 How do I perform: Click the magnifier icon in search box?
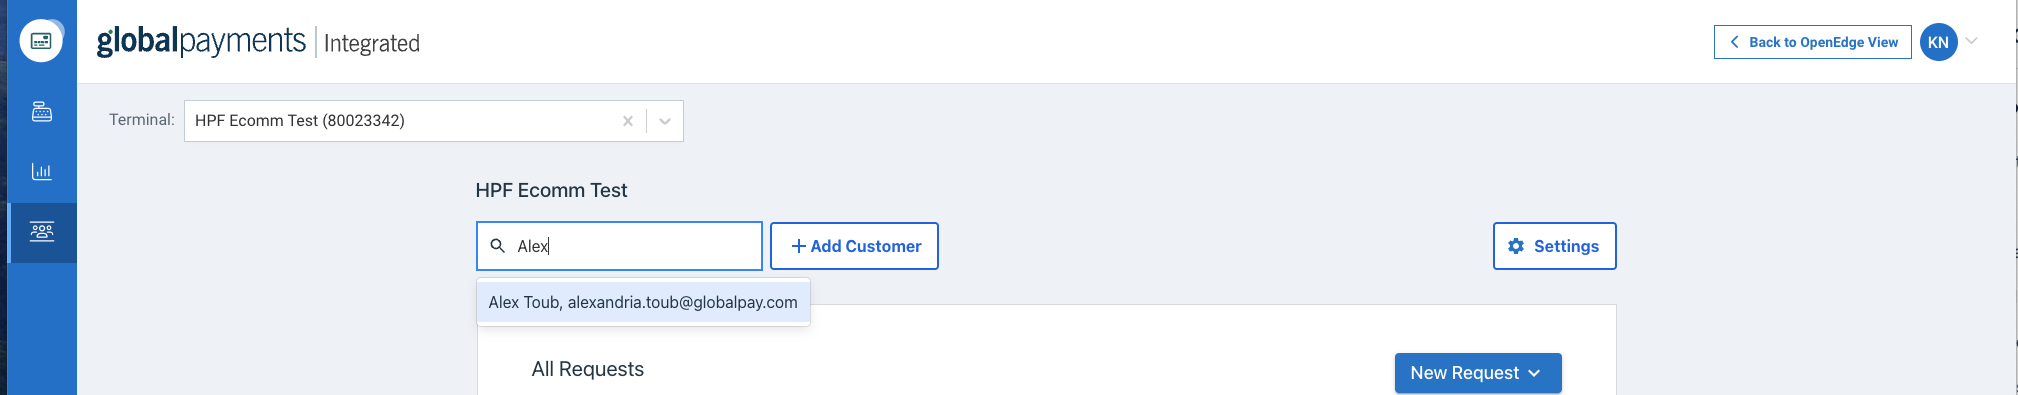497,246
